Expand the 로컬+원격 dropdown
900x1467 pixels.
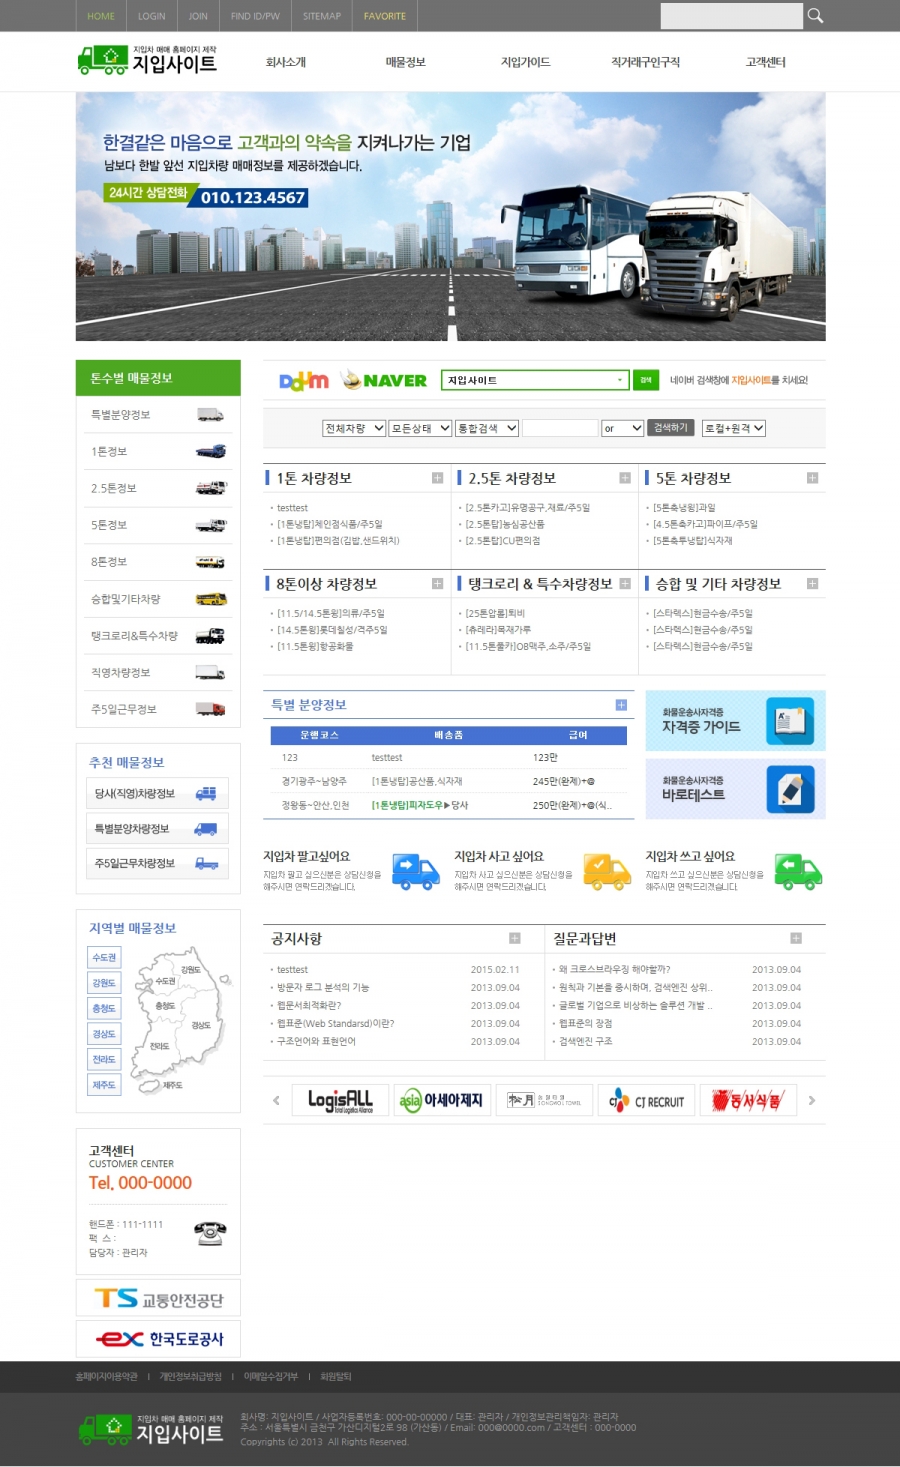point(734,428)
